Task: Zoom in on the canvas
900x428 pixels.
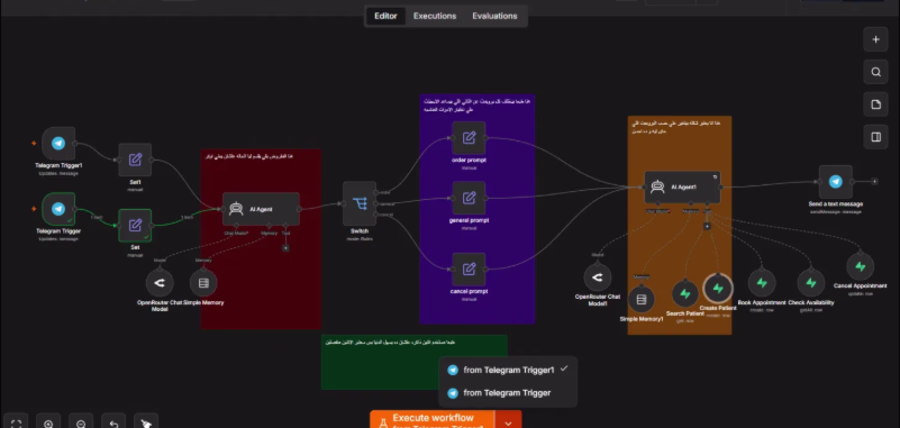Action: coord(48,423)
